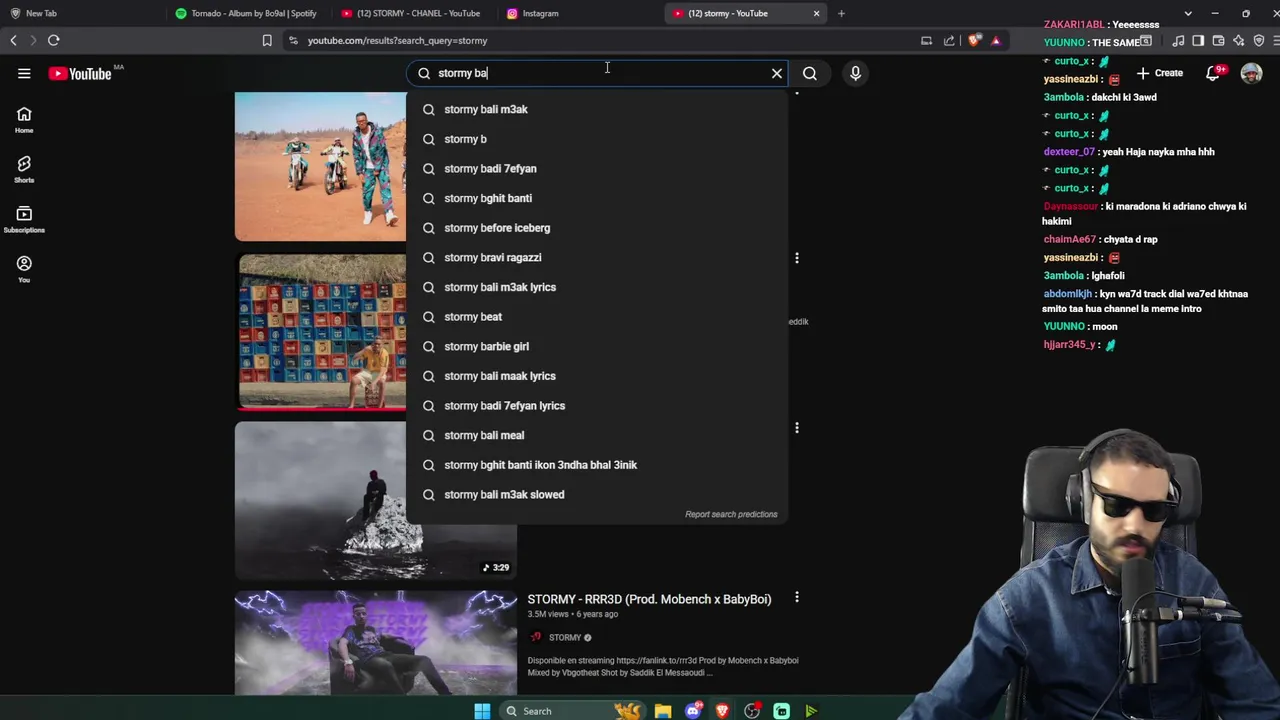Open the motocross riders video thumbnail
1280x720 pixels.
(320, 167)
